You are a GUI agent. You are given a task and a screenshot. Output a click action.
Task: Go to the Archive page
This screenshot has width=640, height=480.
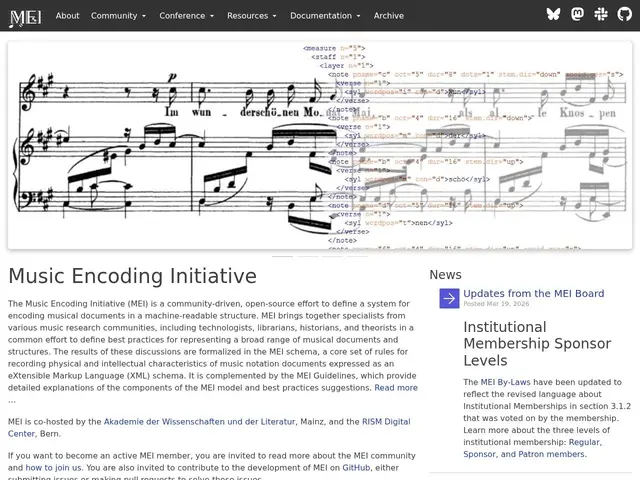click(x=389, y=16)
